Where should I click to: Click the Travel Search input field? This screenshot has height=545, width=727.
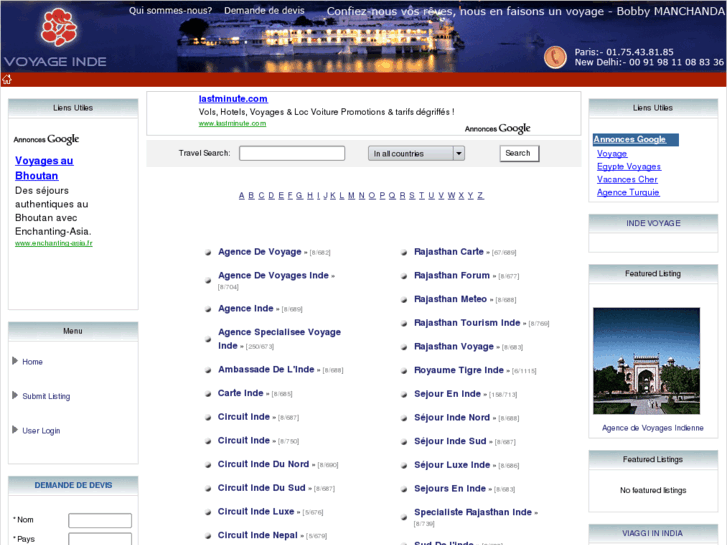click(292, 154)
